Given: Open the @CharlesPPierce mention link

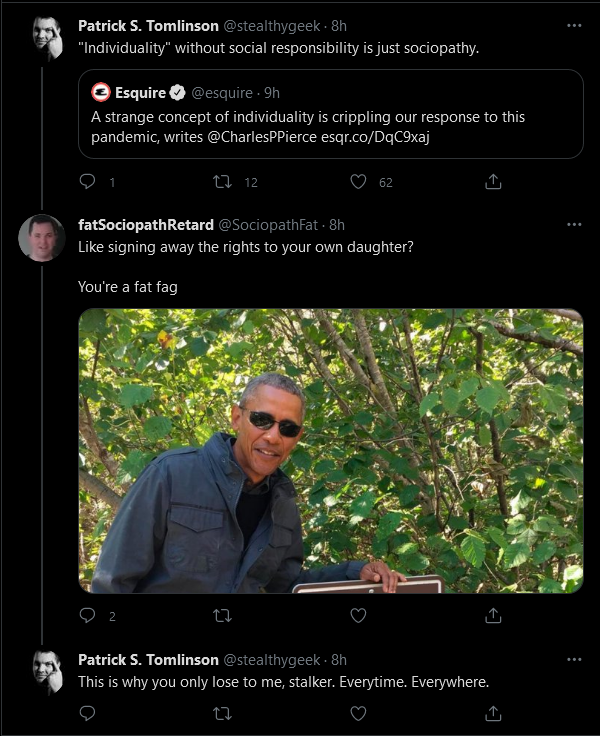Looking at the screenshot, I should coord(262,137).
